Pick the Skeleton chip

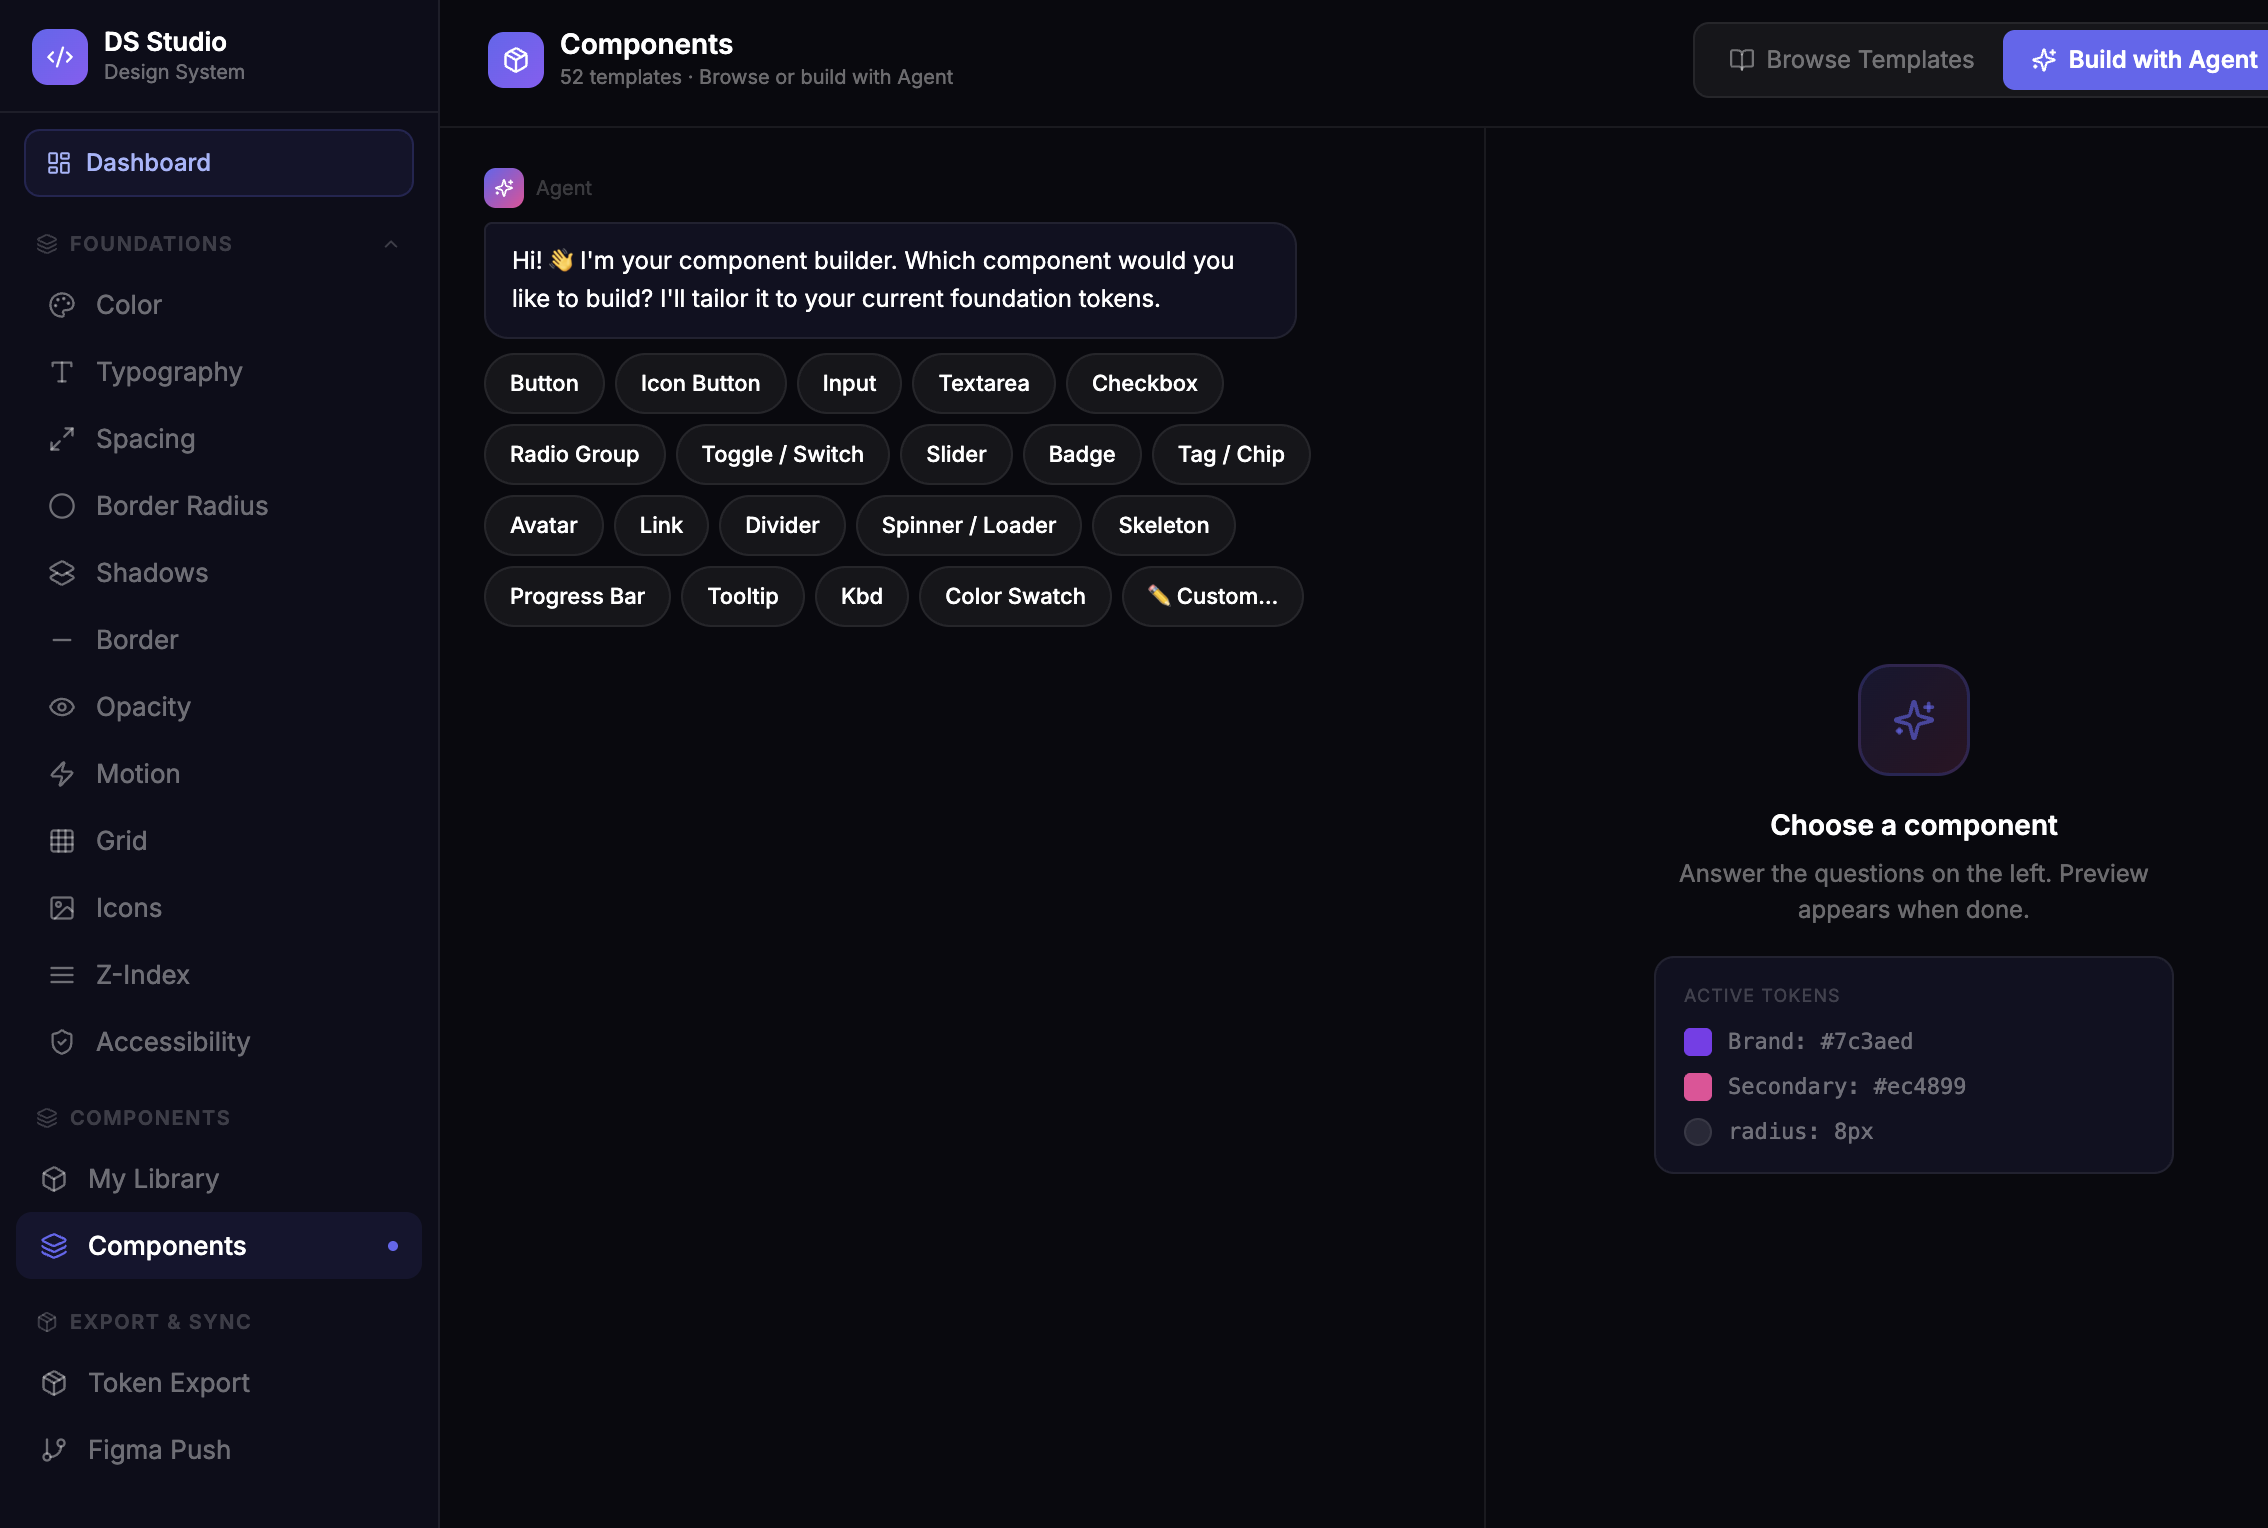coord(1164,525)
